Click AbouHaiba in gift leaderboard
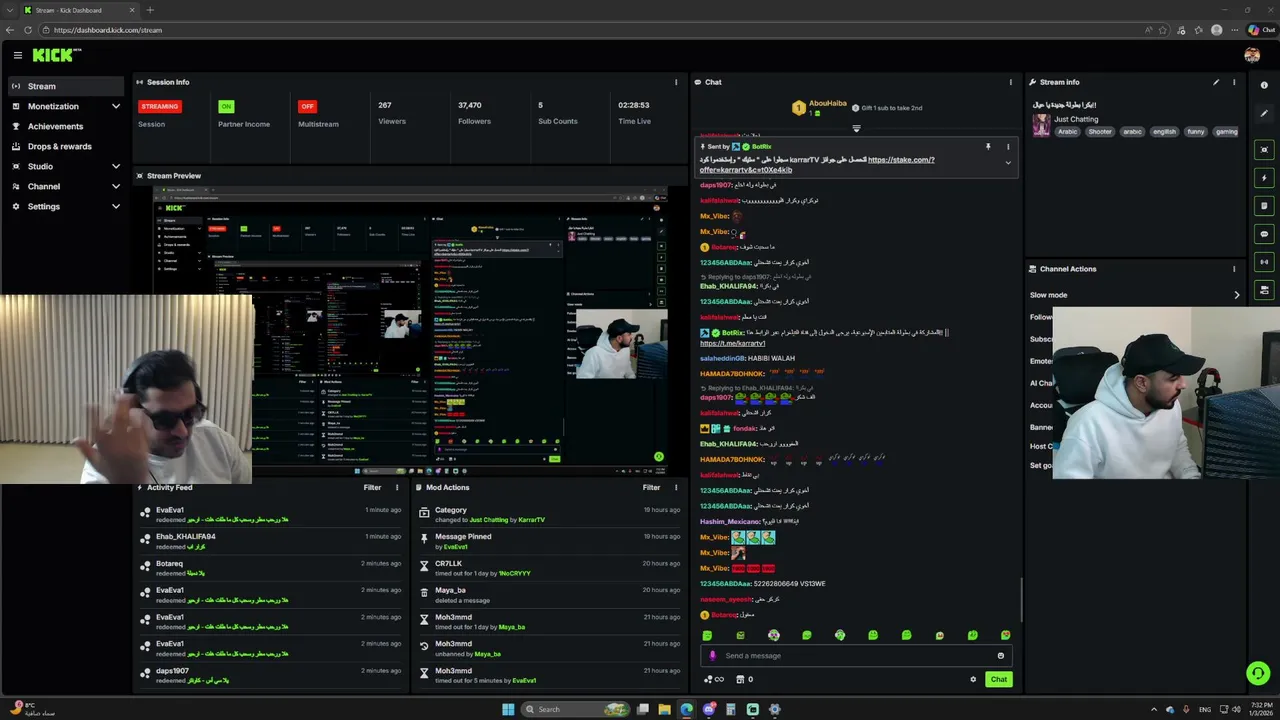The height and width of the screenshot is (720, 1280). (x=827, y=103)
